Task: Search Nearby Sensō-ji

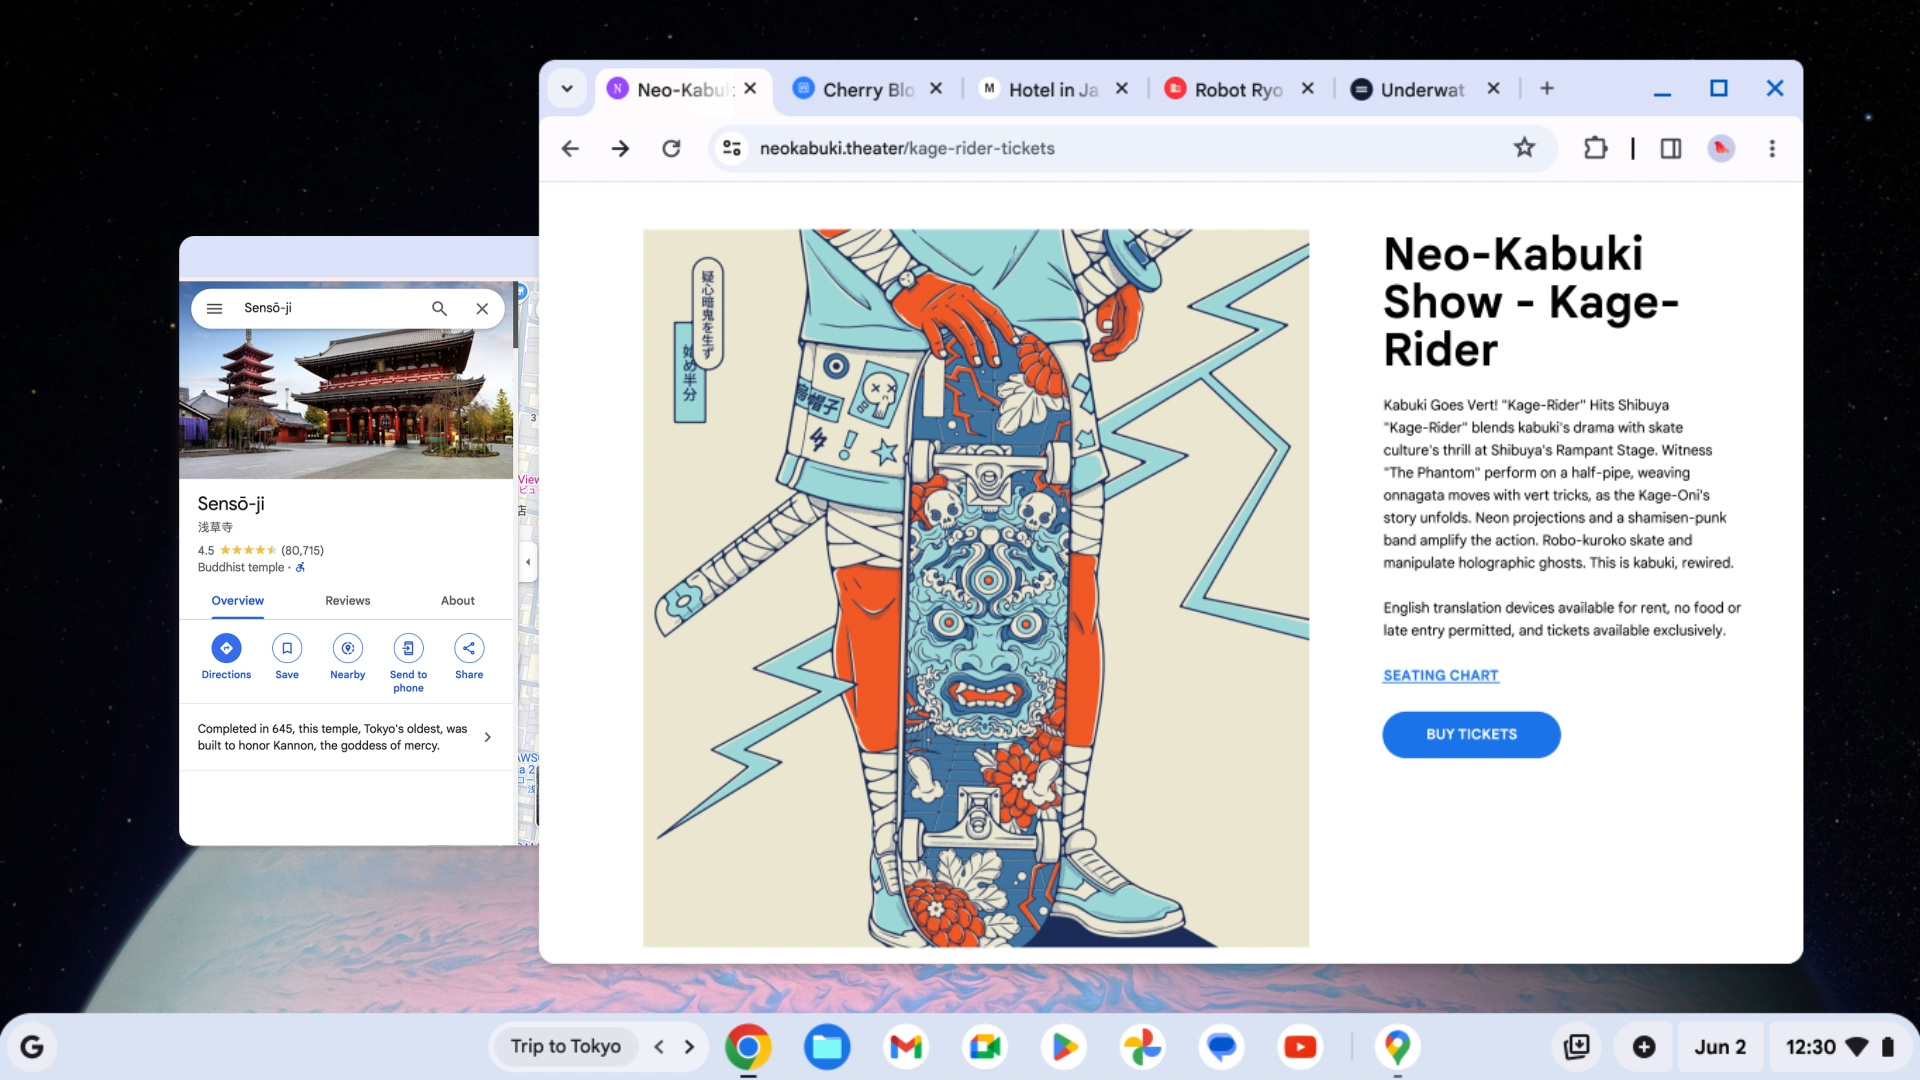Action: [x=347, y=657]
